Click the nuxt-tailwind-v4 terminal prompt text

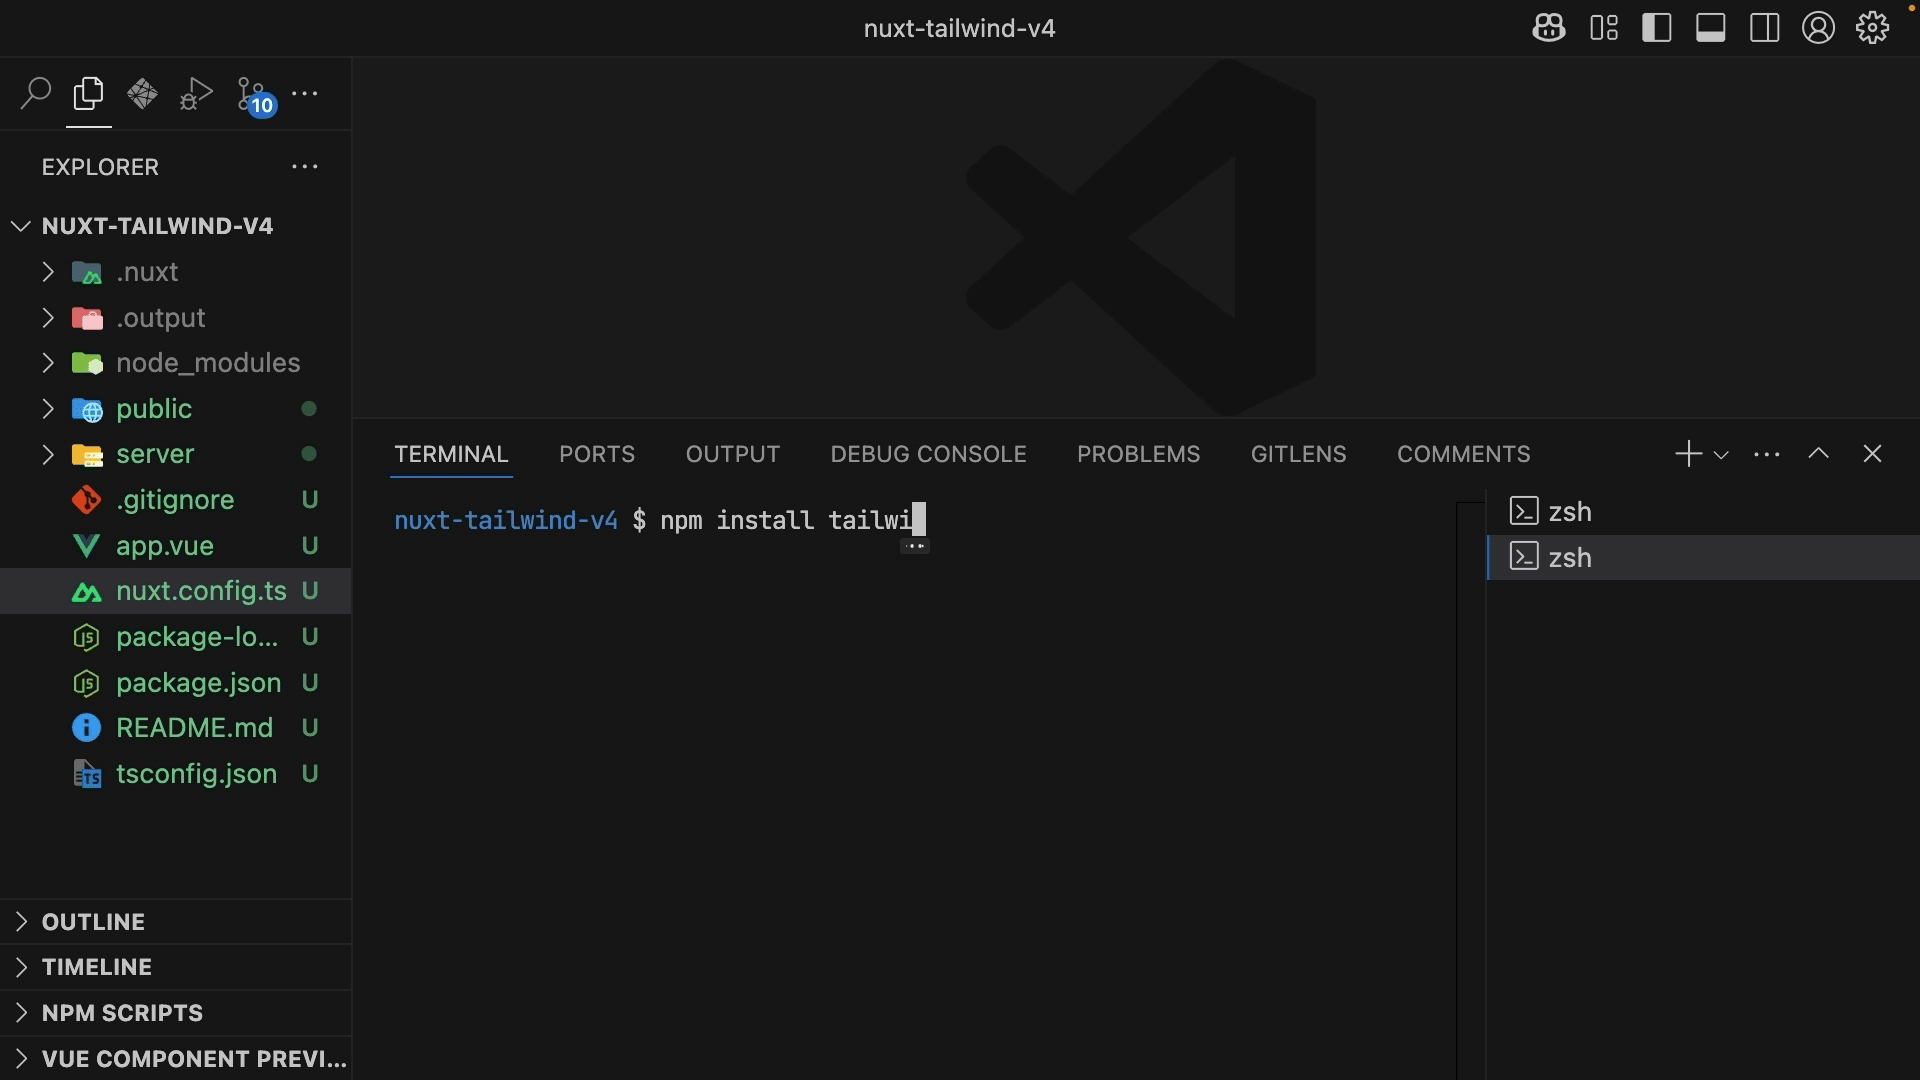click(x=506, y=520)
